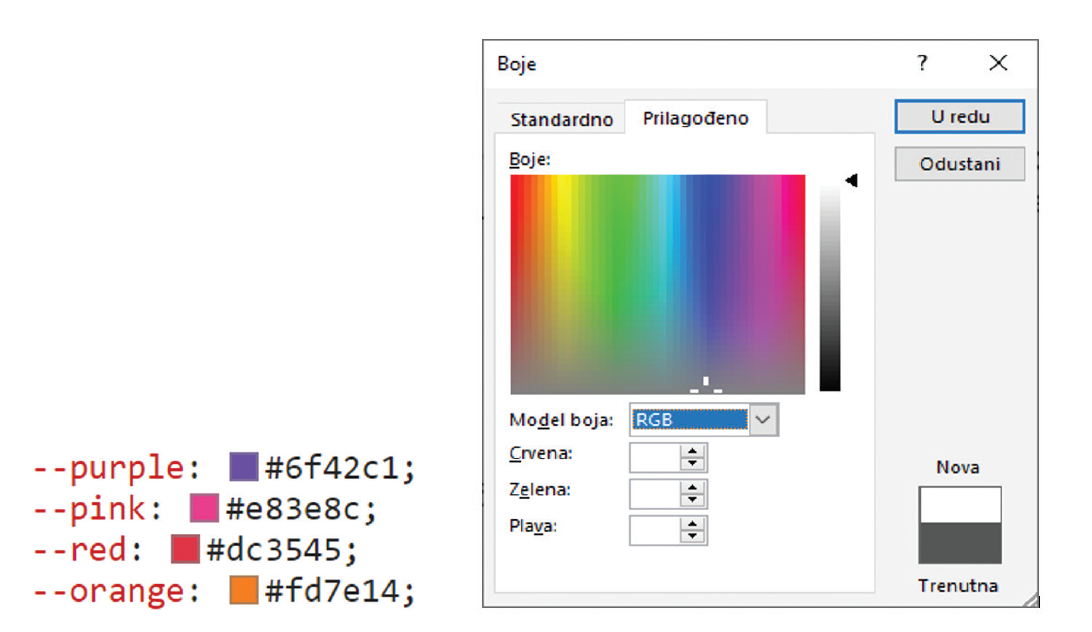Click inside the Plava value field
This screenshot has width=1092, height=632.
coord(654,530)
